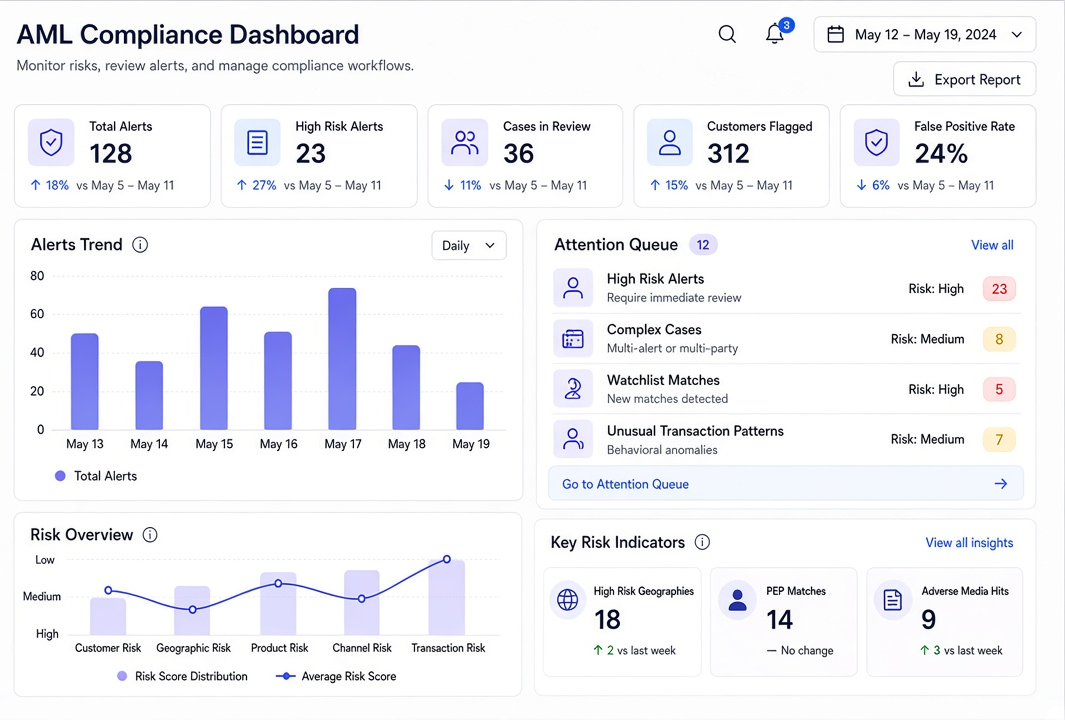
Task: Open the Unusual Transaction Patterns row
Action: coord(786,439)
